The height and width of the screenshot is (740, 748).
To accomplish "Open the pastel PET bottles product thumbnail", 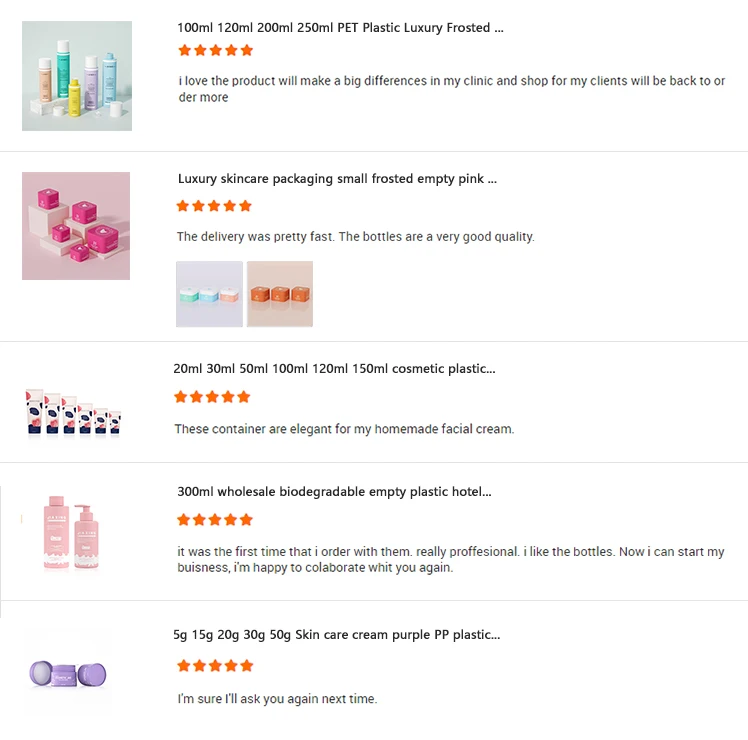I will tap(77, 76).
